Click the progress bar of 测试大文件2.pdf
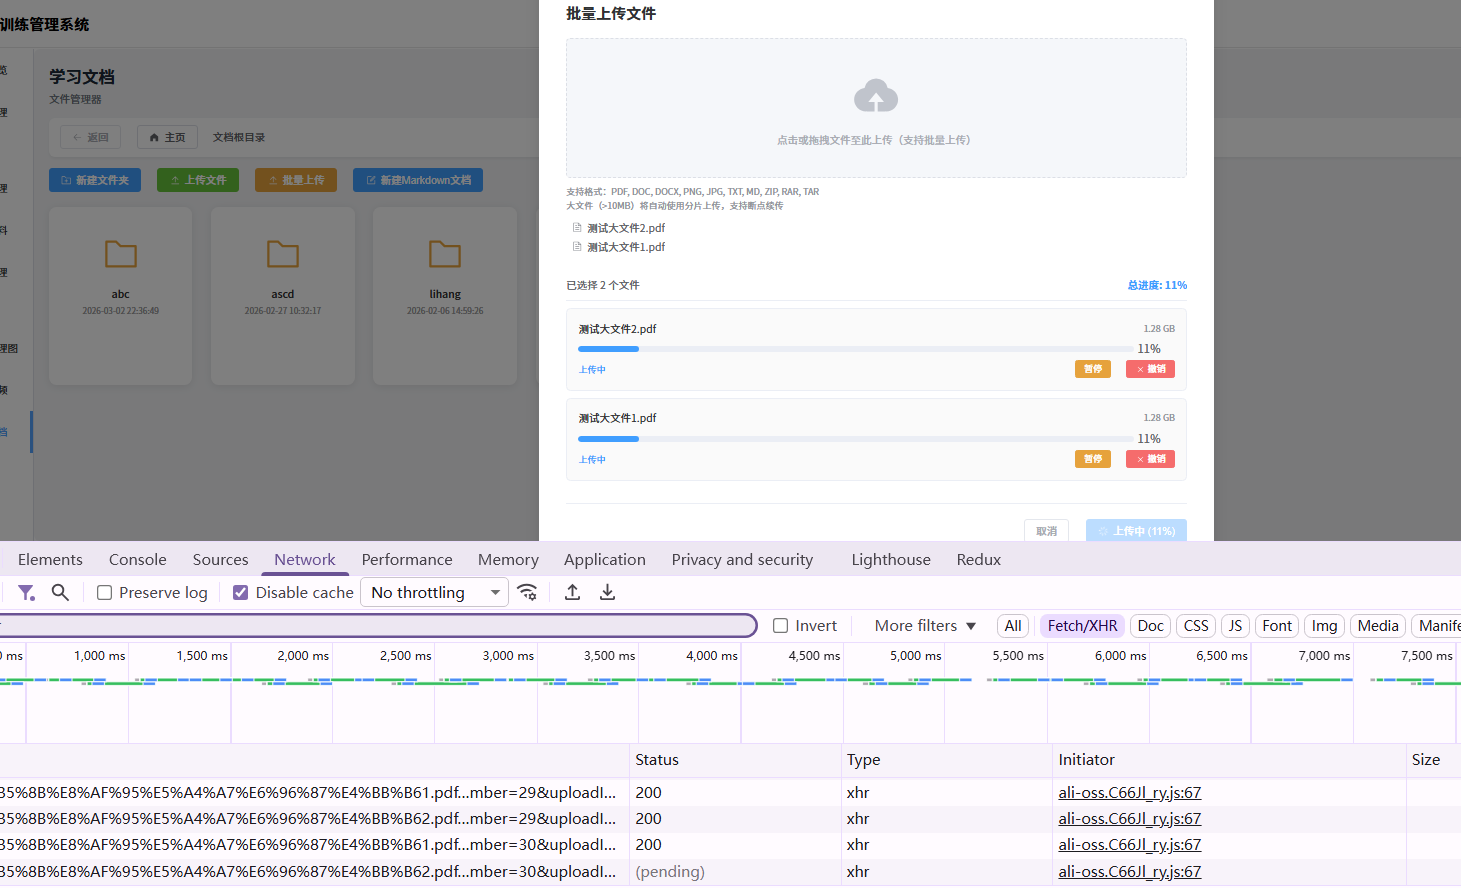 pyautogui.click(x=855, y=349)
